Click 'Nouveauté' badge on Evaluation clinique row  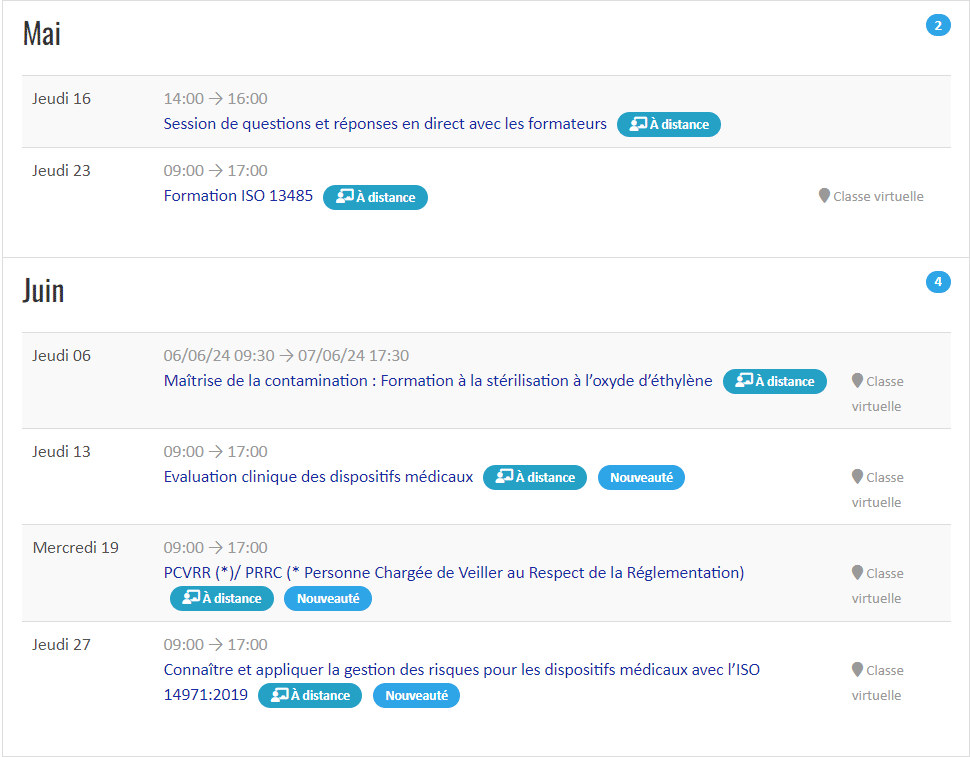[641, 478]
